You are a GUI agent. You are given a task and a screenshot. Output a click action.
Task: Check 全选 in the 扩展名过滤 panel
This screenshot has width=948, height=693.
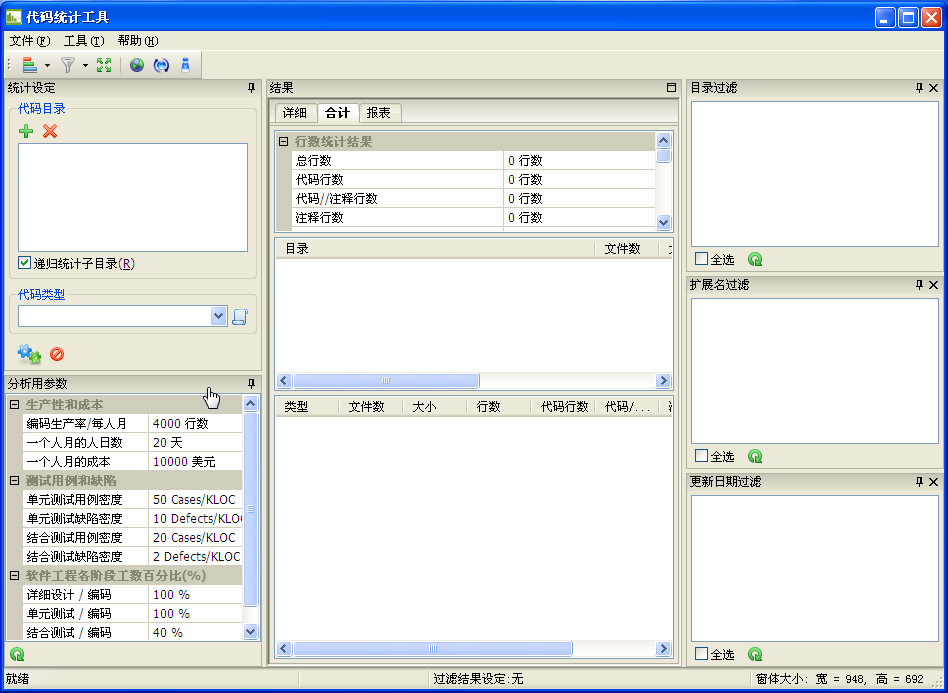(x=701, y=455)
